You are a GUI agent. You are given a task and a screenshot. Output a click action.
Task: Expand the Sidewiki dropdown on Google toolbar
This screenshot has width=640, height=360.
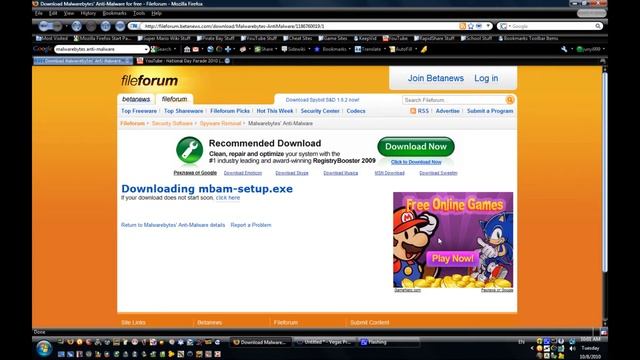[x=309, y=49]
